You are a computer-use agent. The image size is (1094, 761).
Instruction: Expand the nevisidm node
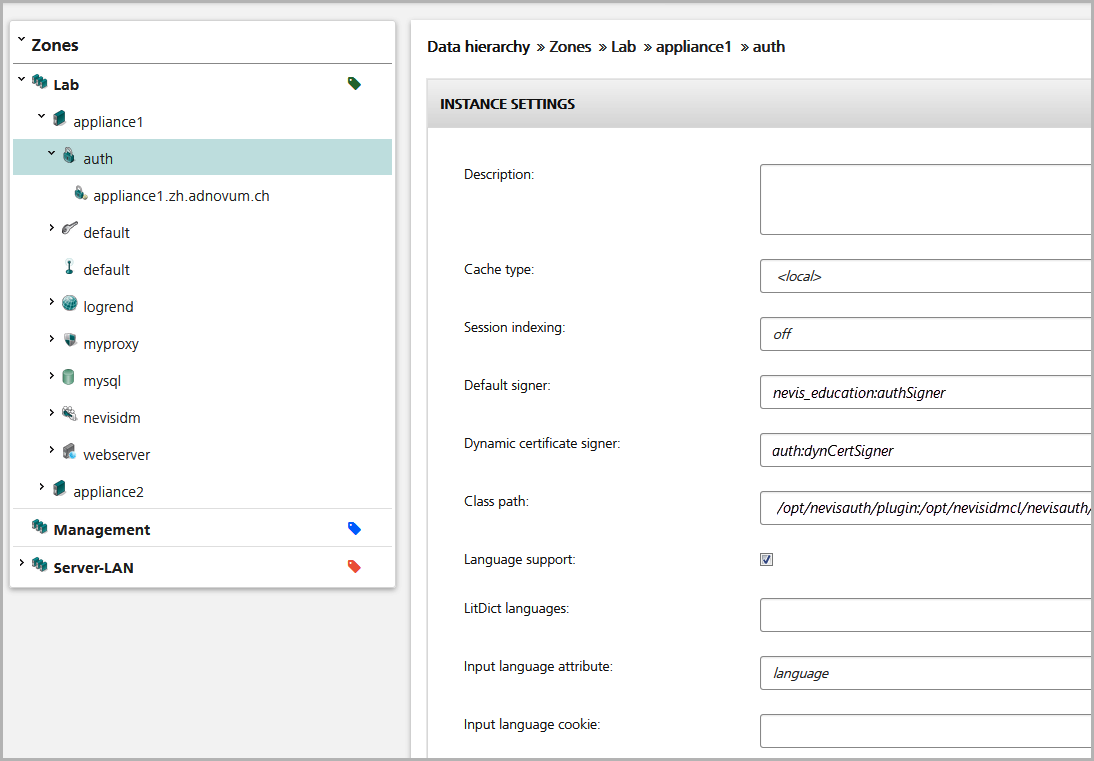(x=52, y=412)
